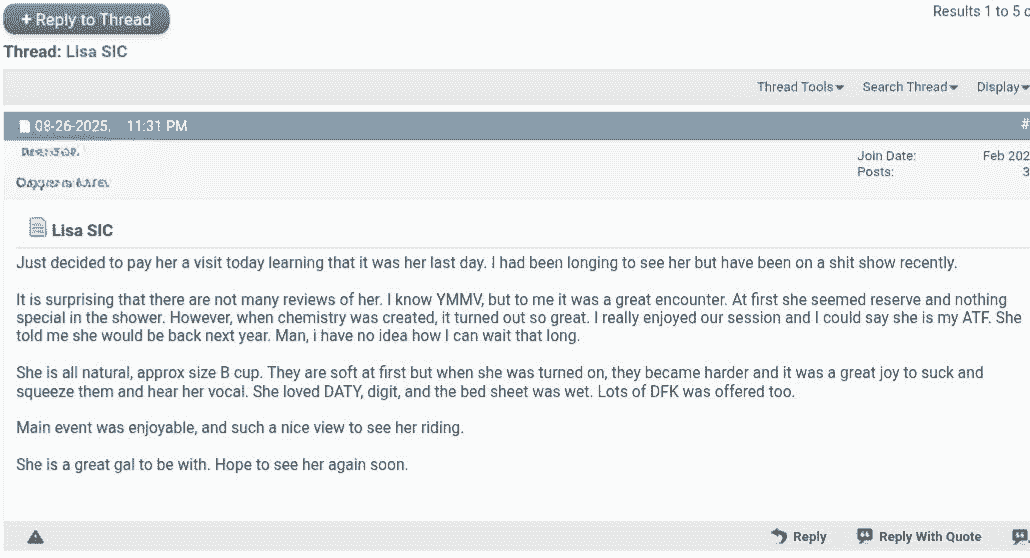
Task: Click the page icon before post date
Action: coord(25,127)
